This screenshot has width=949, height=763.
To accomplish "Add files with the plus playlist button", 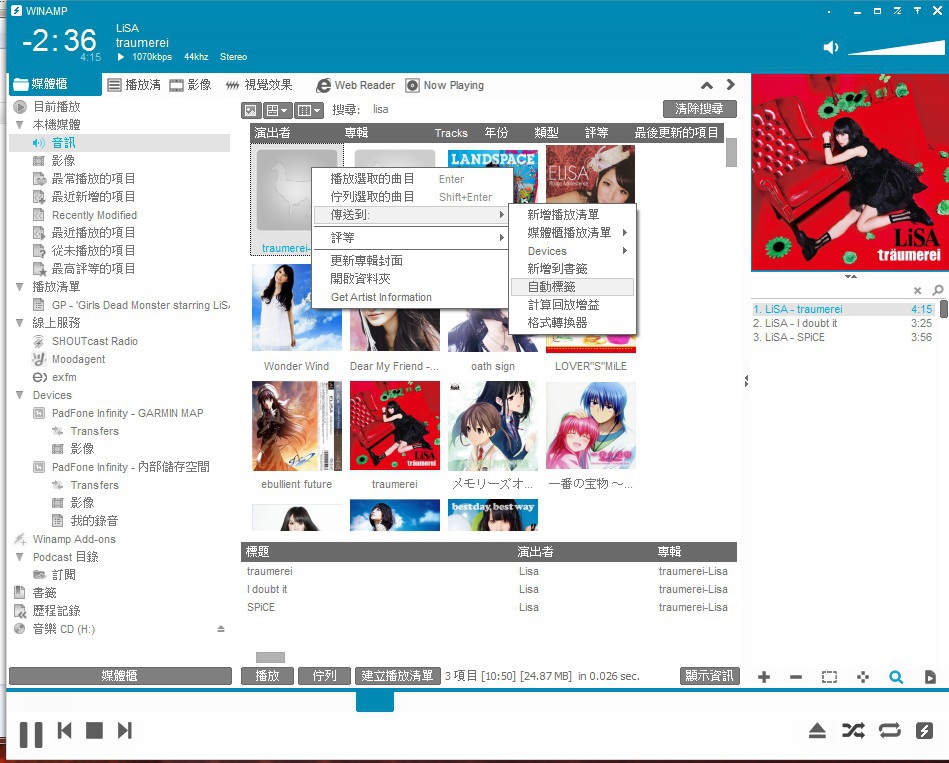I will 764,677.
